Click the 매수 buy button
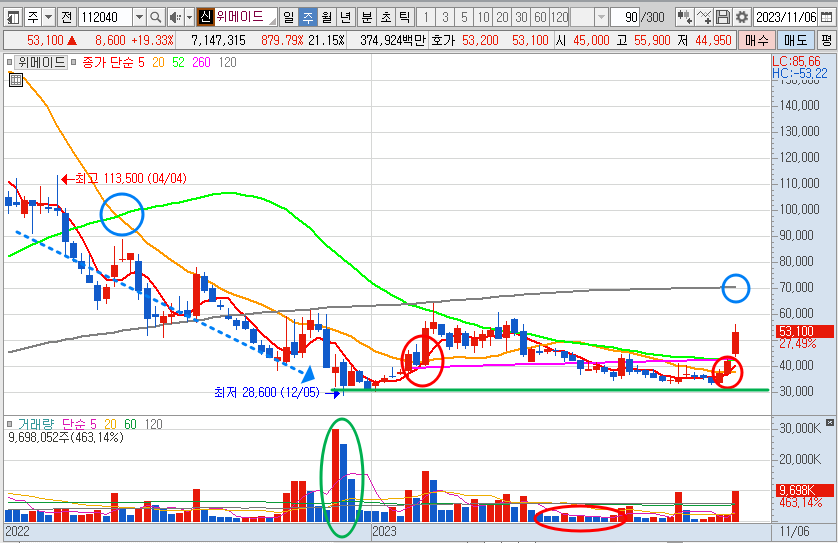 tap(756, 40)
